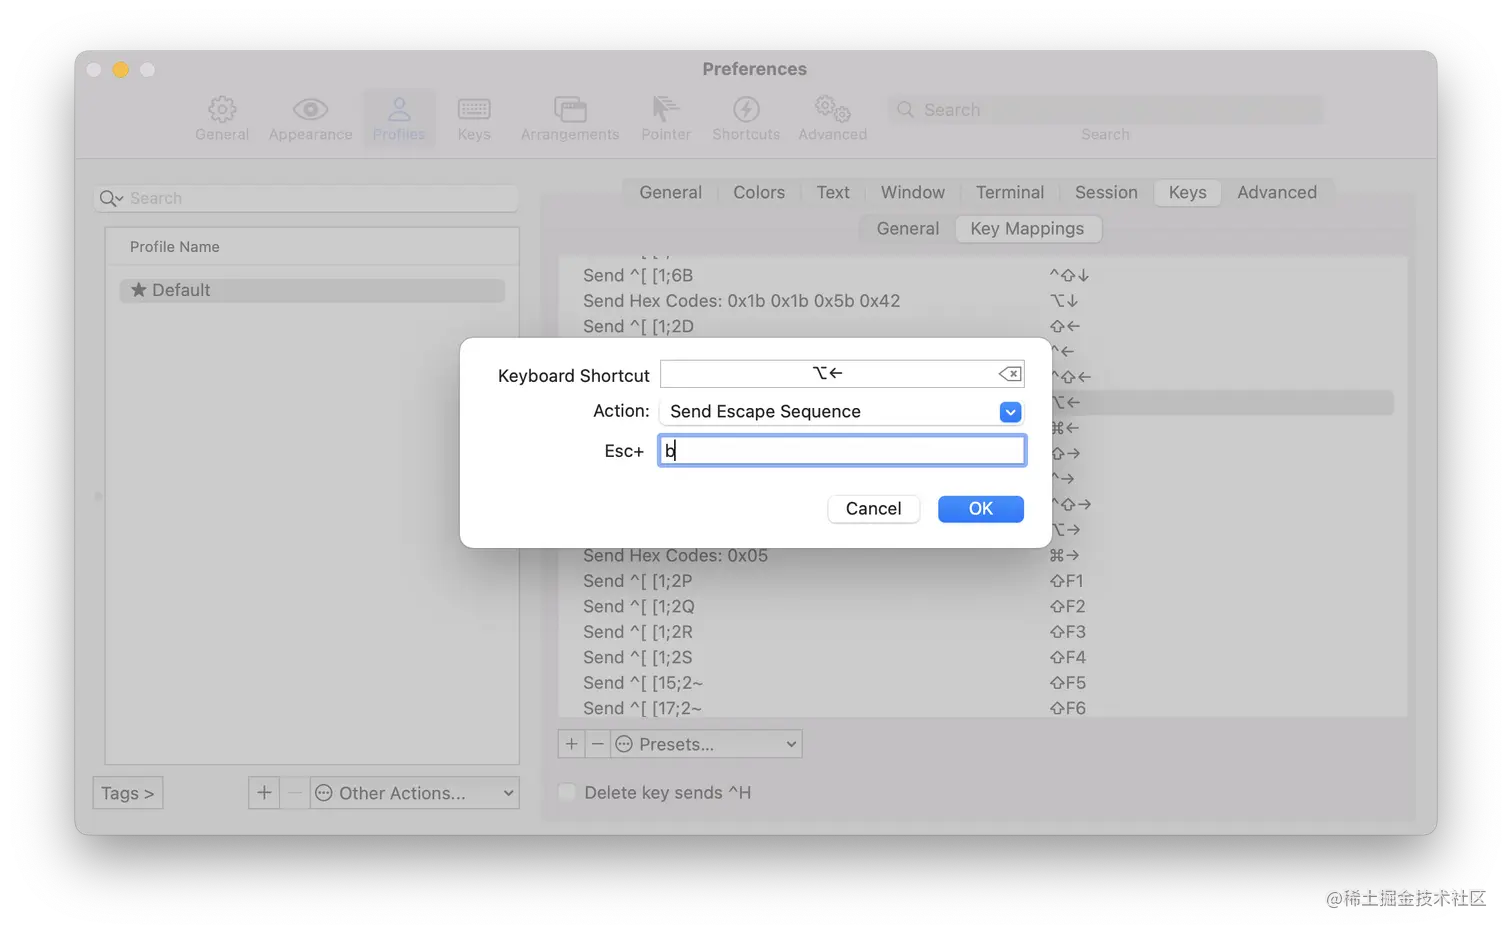The width and height of the screenshot is (1512, 934).
Task: Switch to the Keys profile tab
Action: pyautogui.click(x=1188, y=193)
